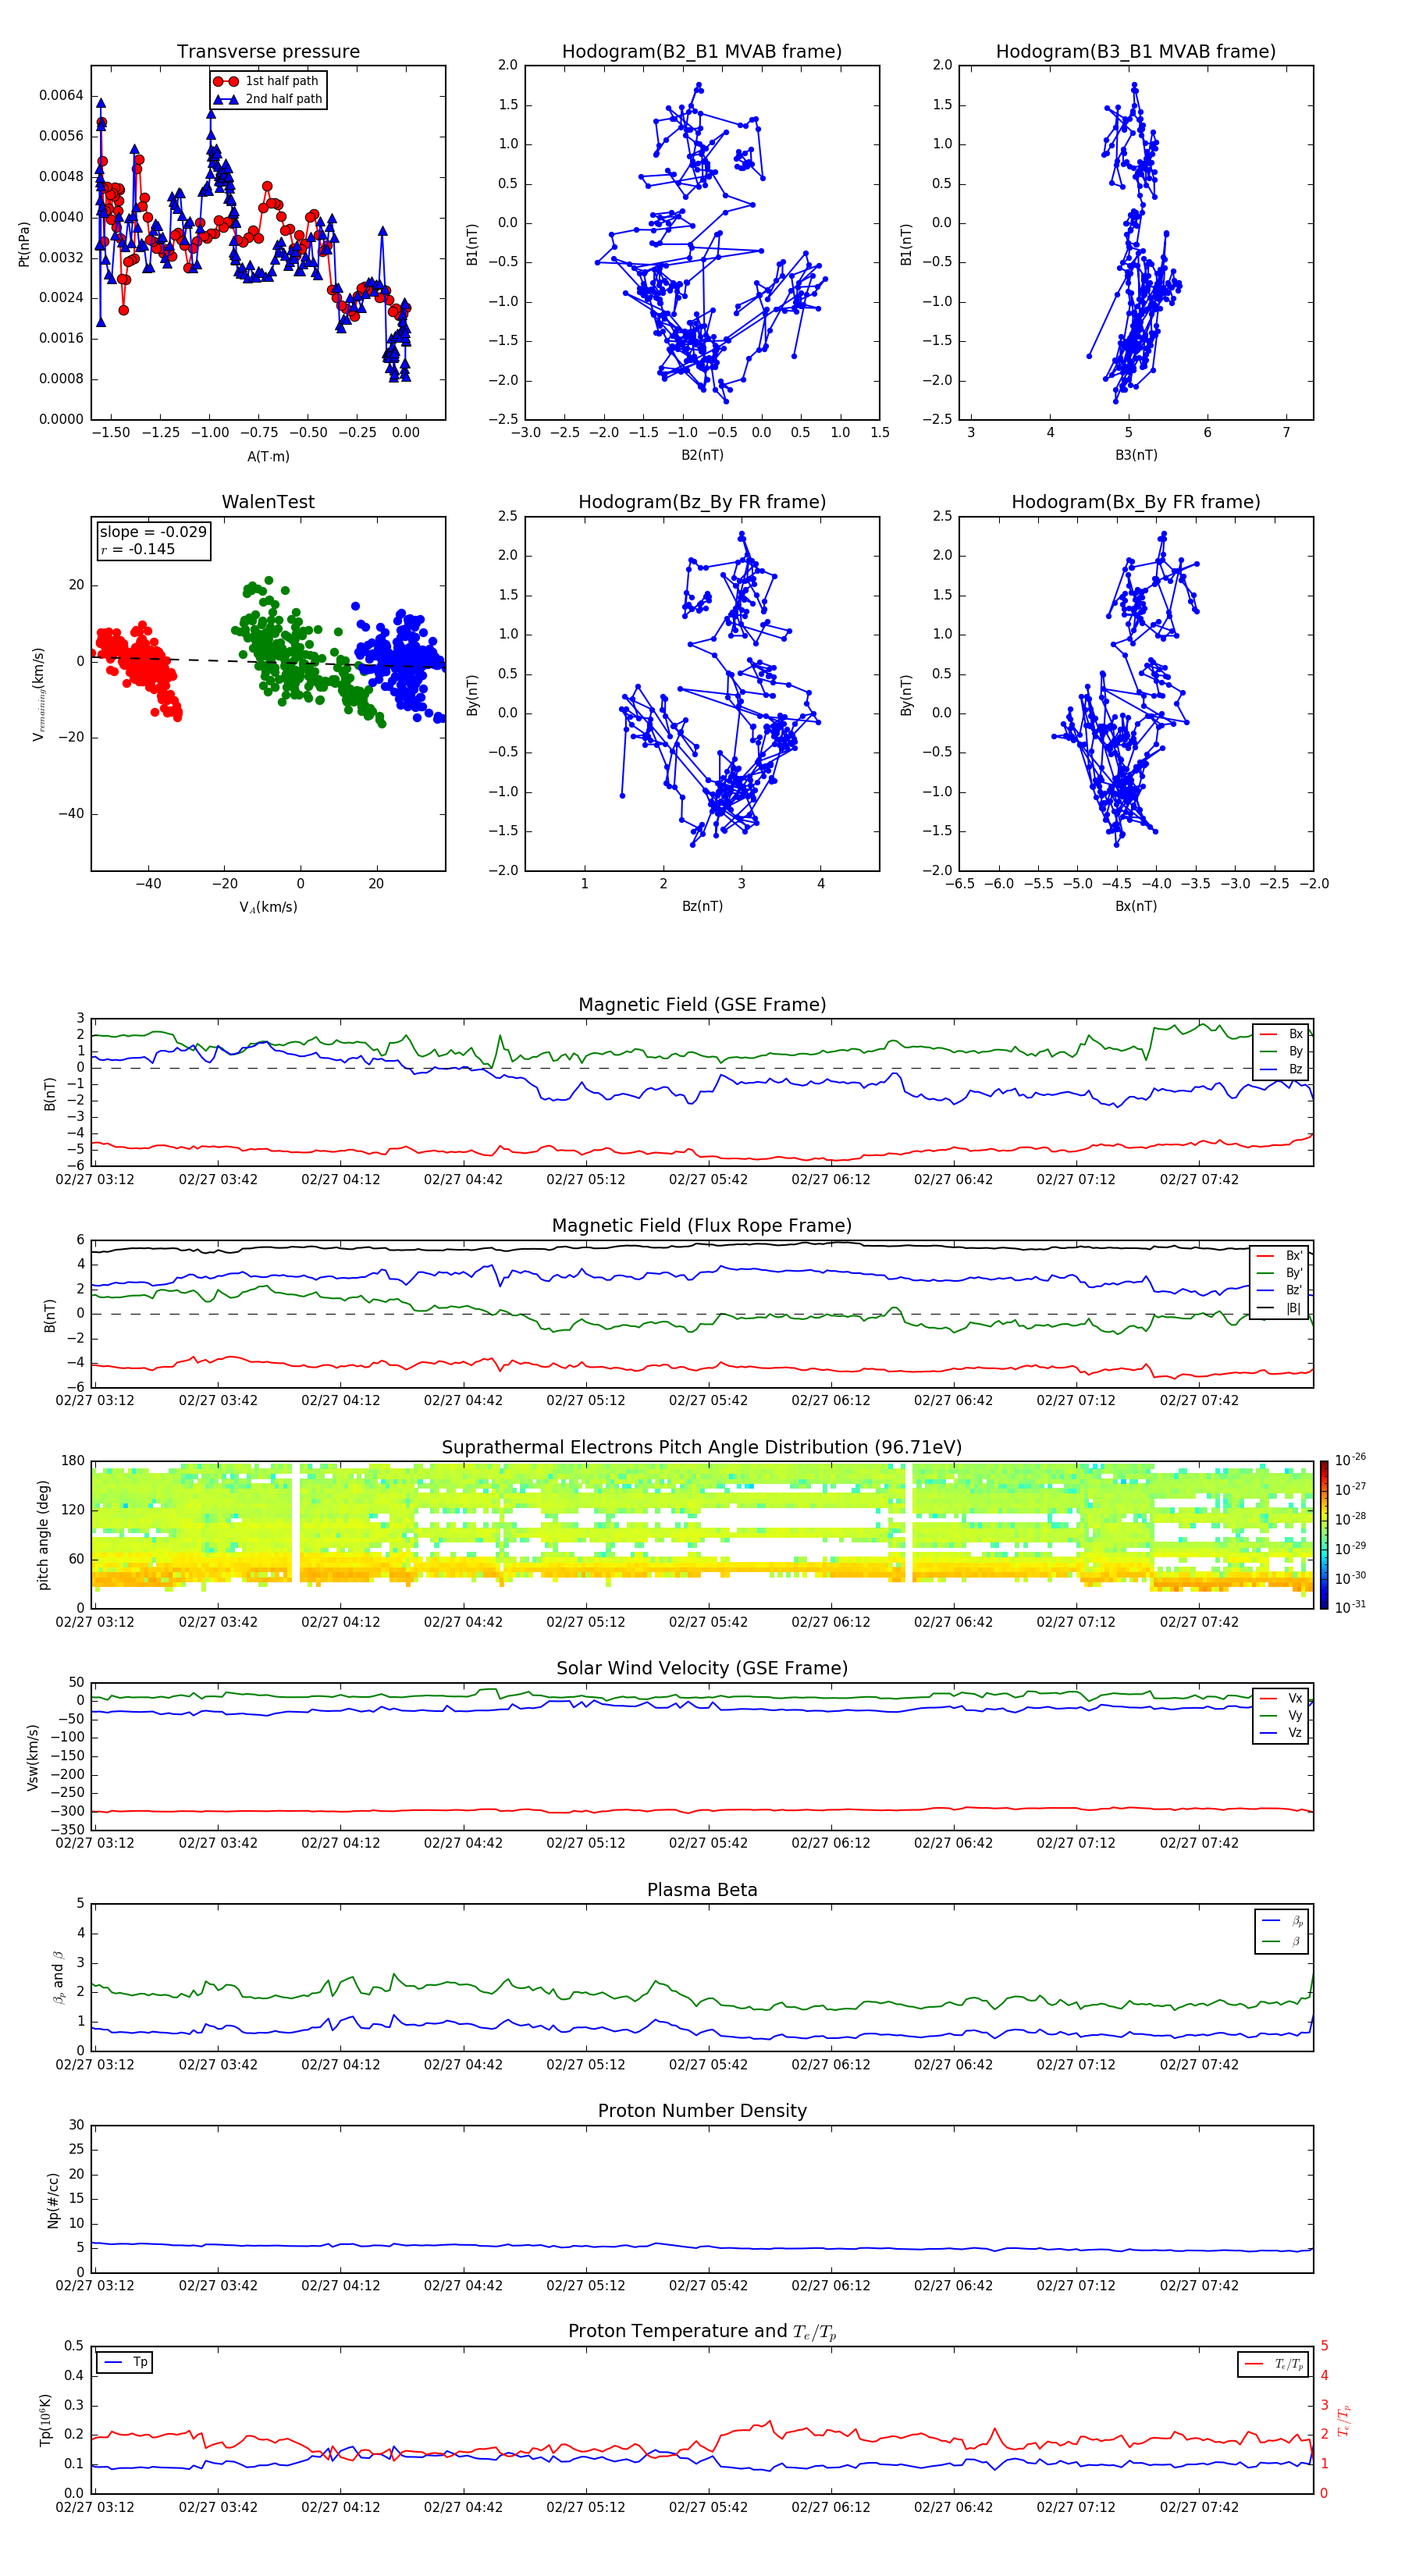This screenshot has width=1405, height=2576.
Task: Click the 'Solar Wind Velocity (GSE Frame)' title
Action: [702, 1669]
